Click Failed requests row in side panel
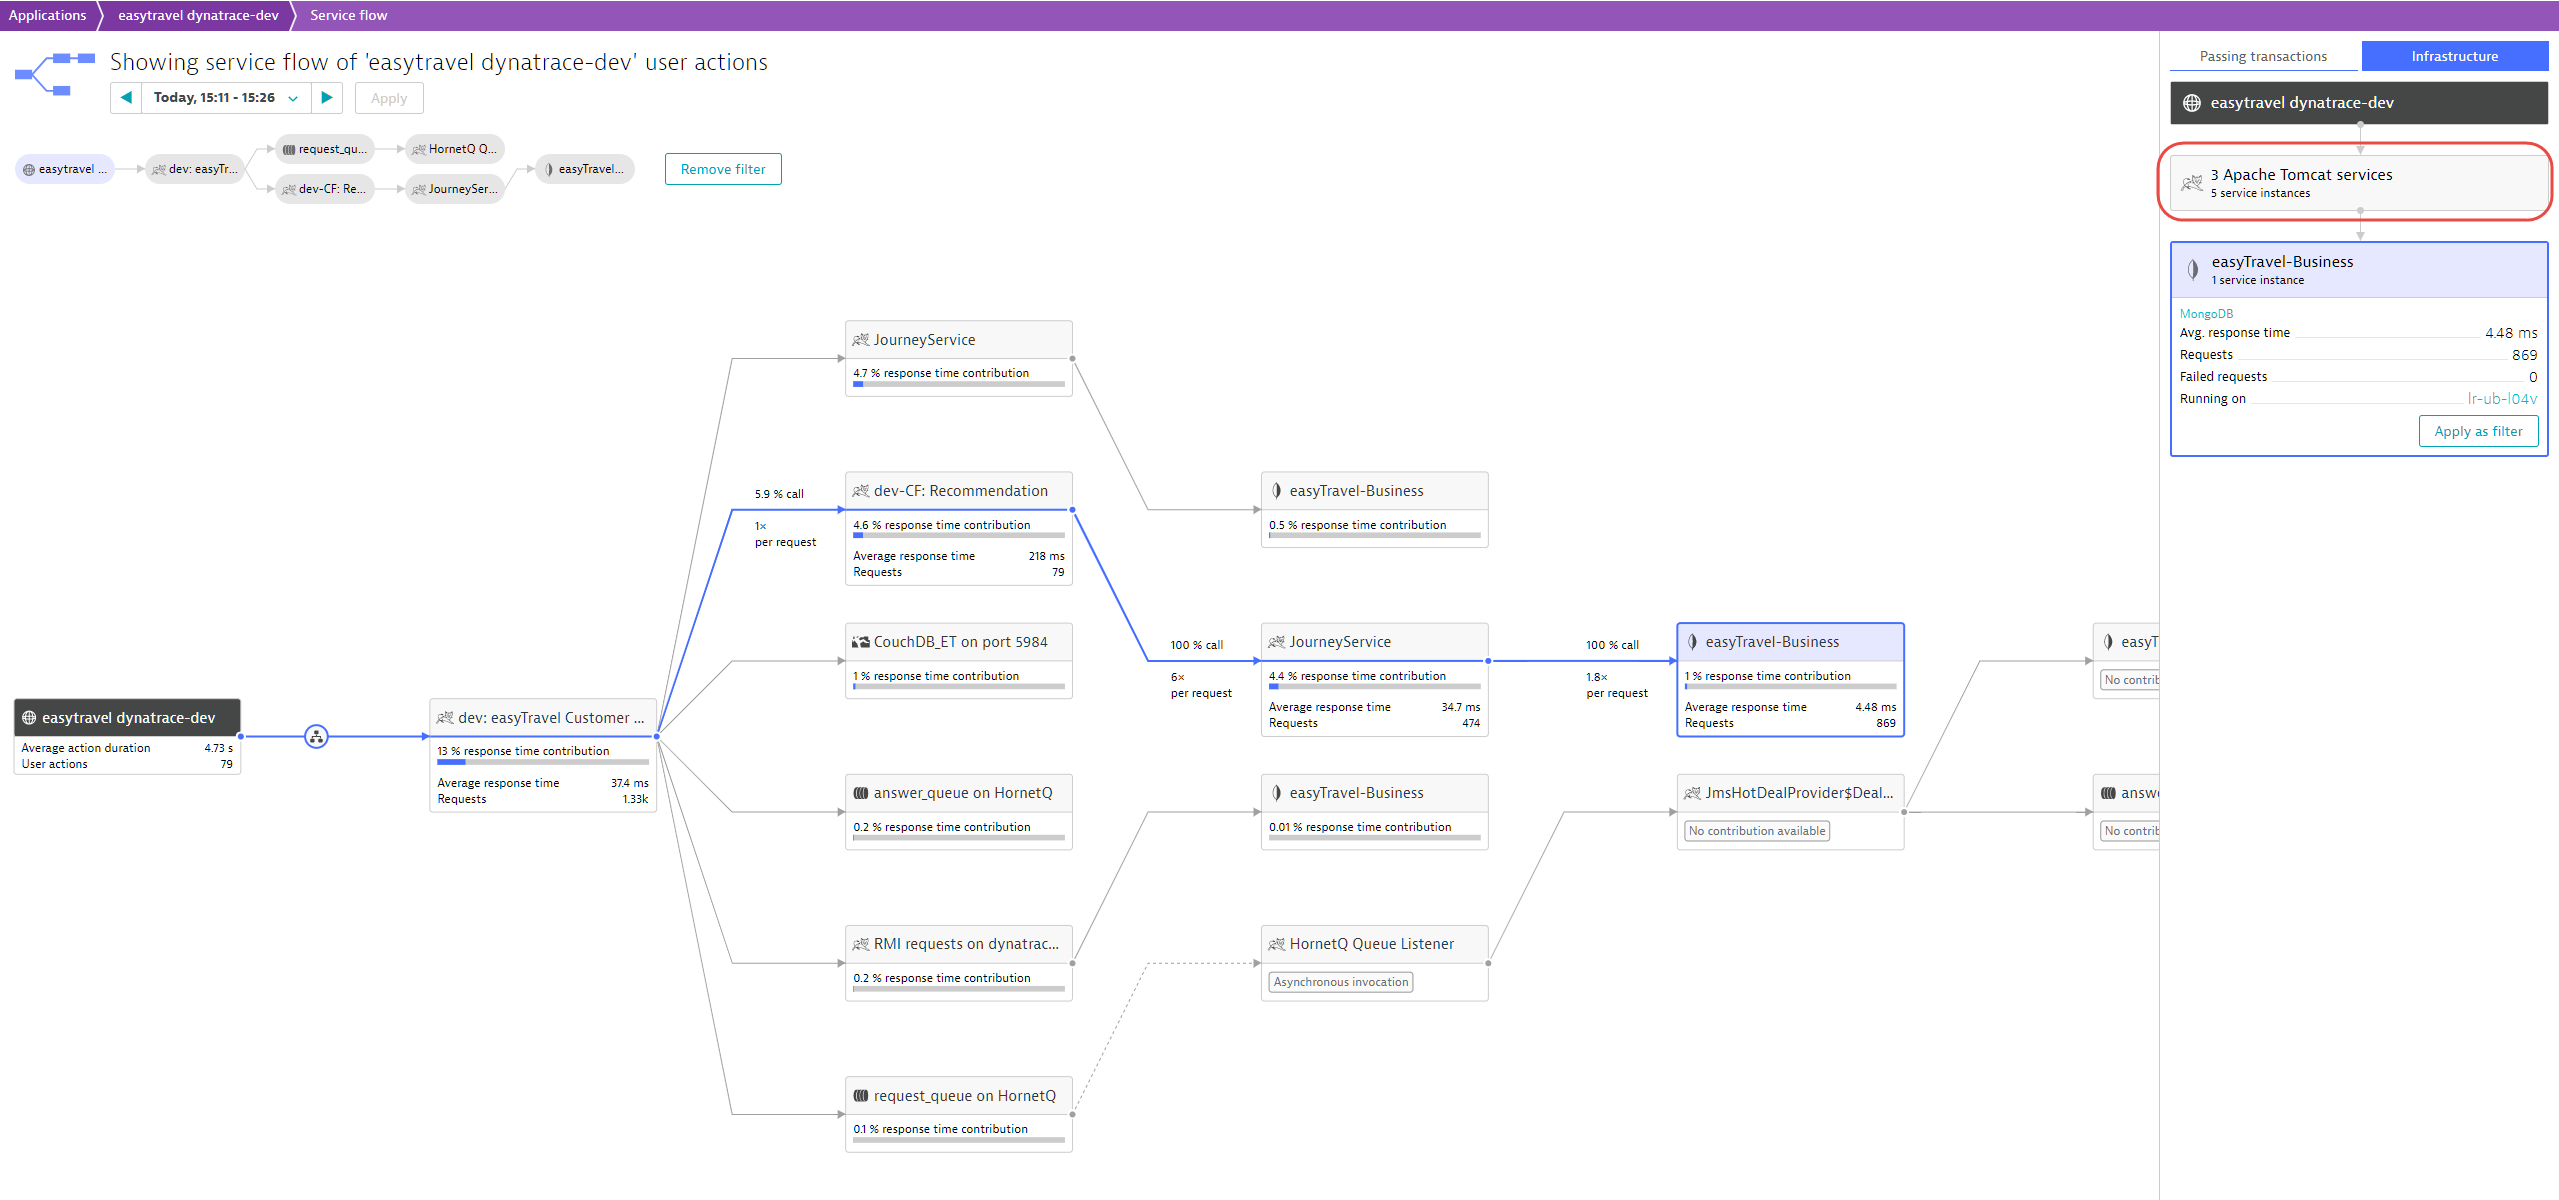 pos(2359,377)
